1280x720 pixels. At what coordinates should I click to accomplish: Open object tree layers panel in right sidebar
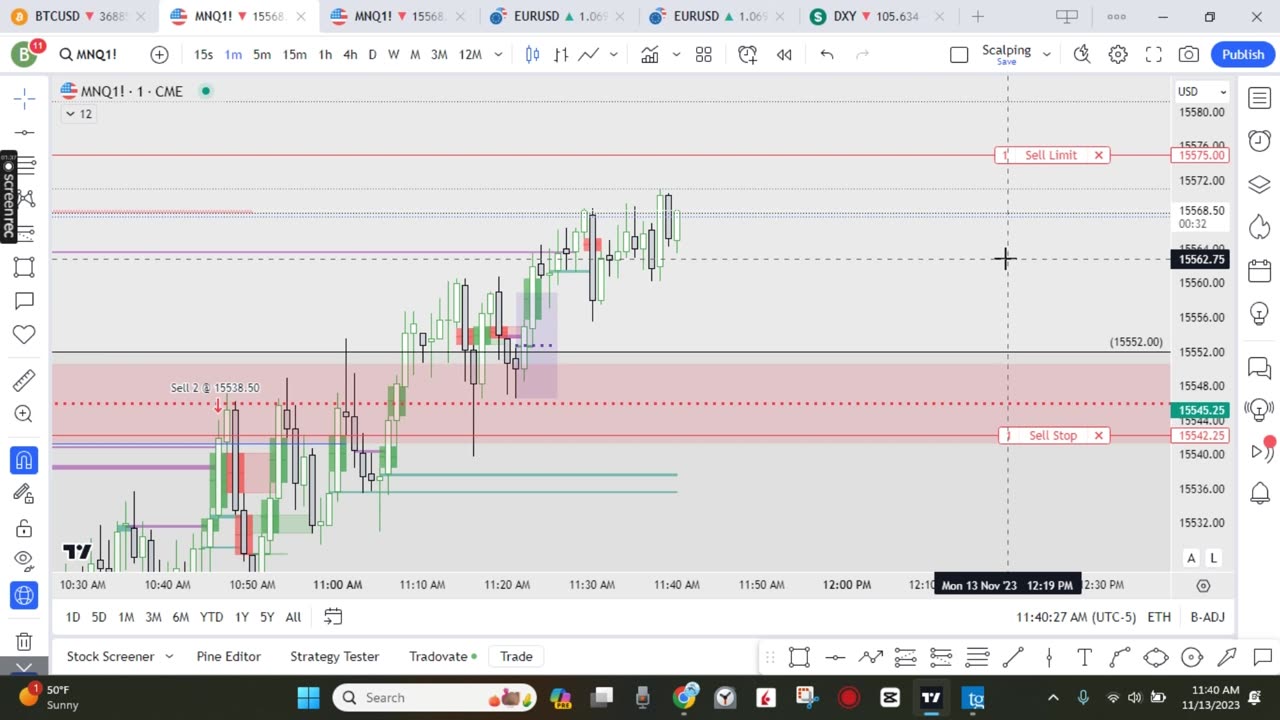1259,185
